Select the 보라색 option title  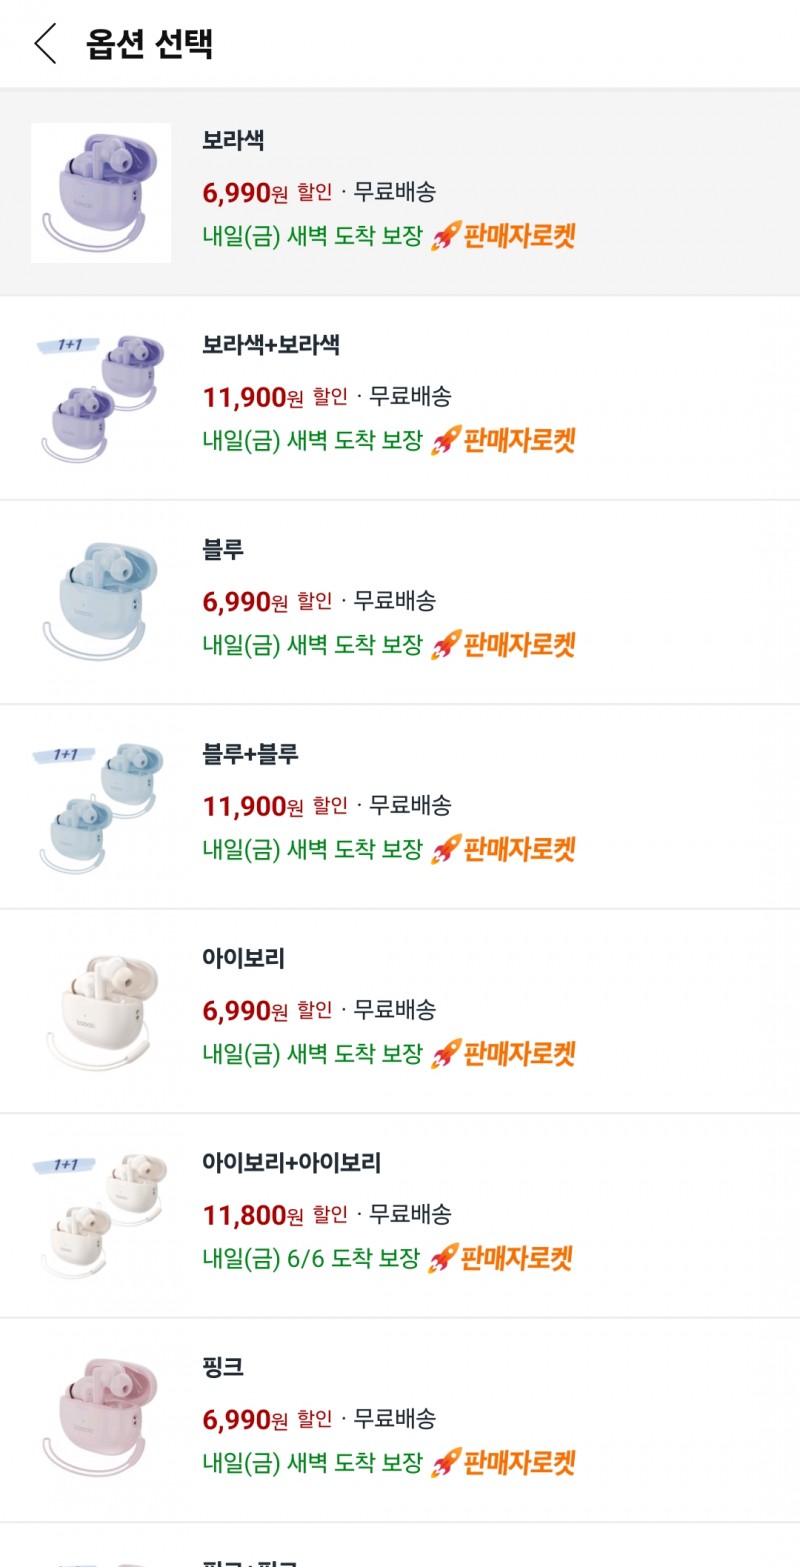pos(233,140)
